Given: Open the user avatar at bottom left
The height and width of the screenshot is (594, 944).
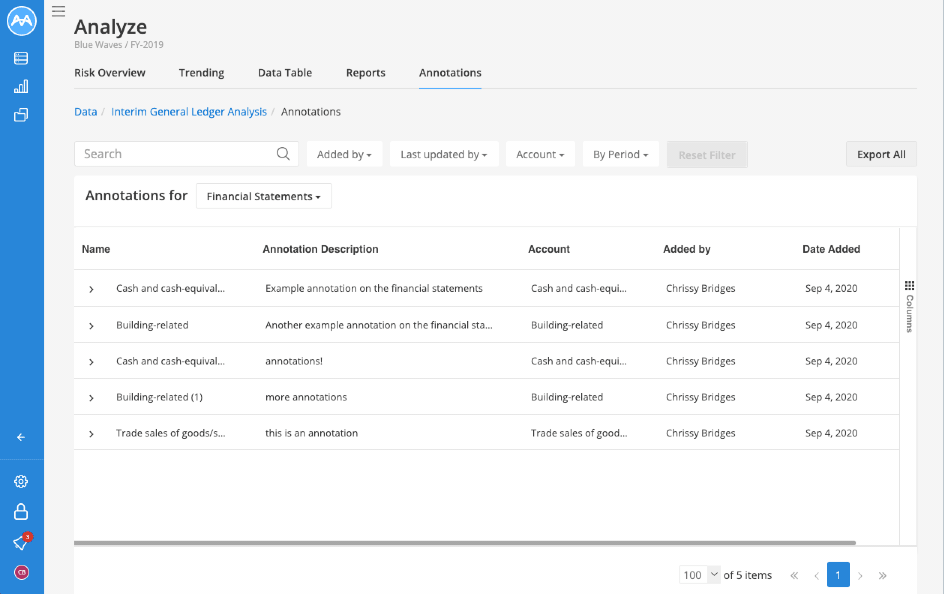Looking at the screenshot, I should click(x=20, y=572).
